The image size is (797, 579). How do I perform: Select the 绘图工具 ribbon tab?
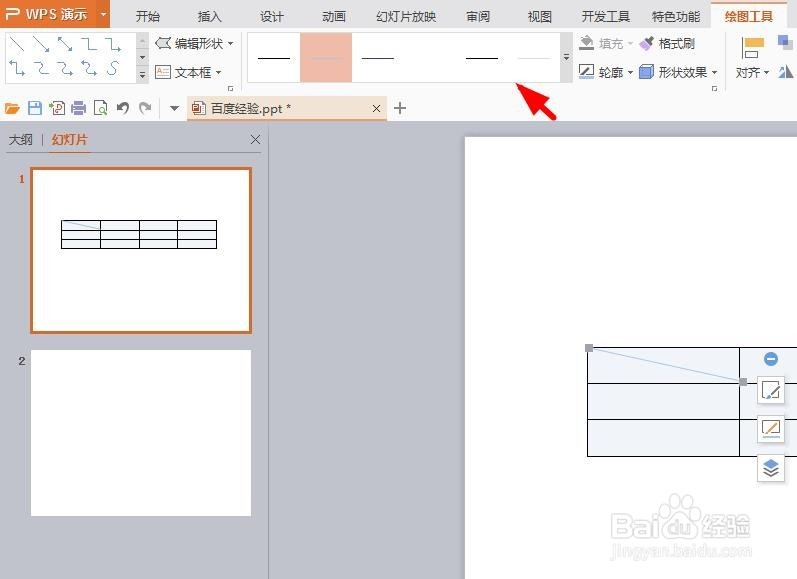pyautogui.click(x=749, y=16)
